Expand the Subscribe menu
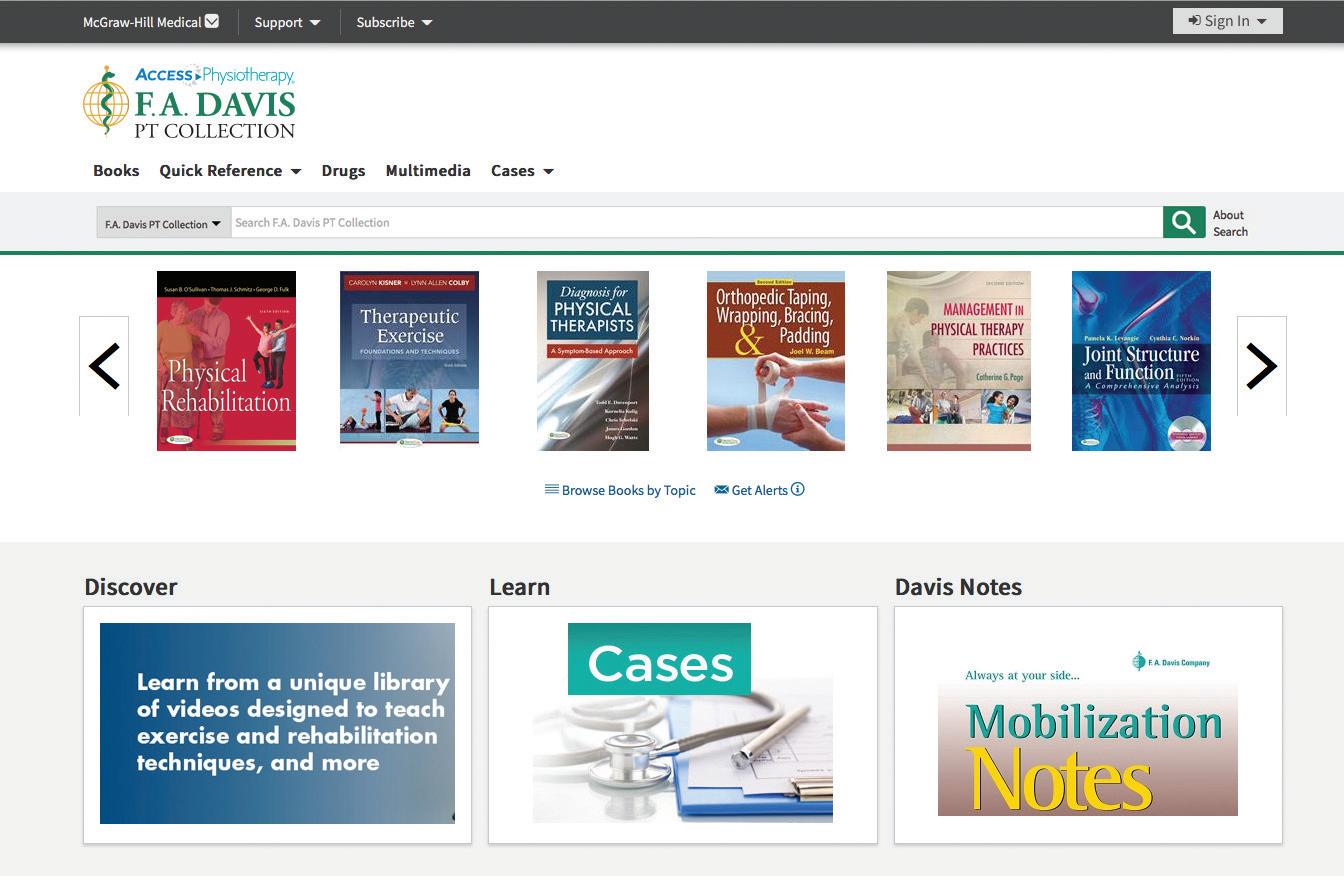This screenshot has width=1344, height=882. pyautogui.click(x=395, y=22)
